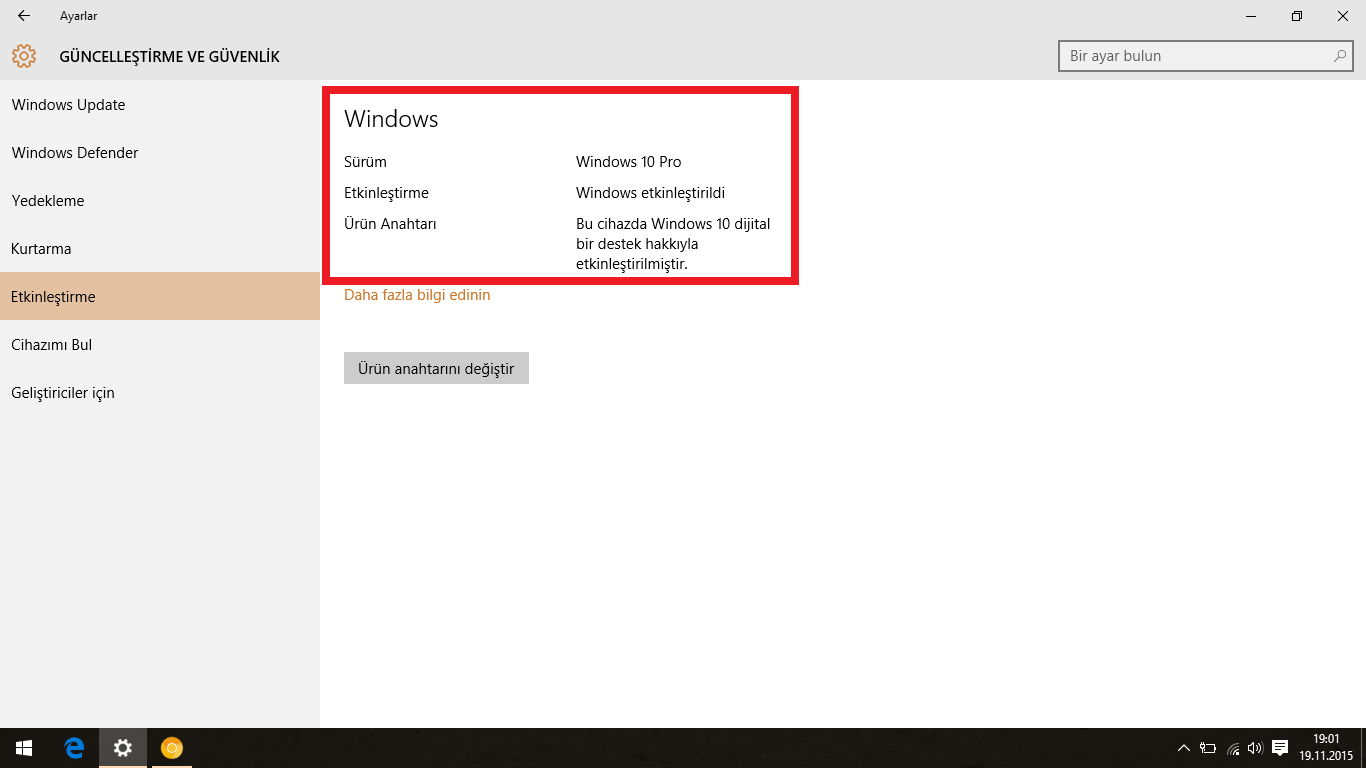
Task: Click the battery power tray icon
Action: point(1208,748)
